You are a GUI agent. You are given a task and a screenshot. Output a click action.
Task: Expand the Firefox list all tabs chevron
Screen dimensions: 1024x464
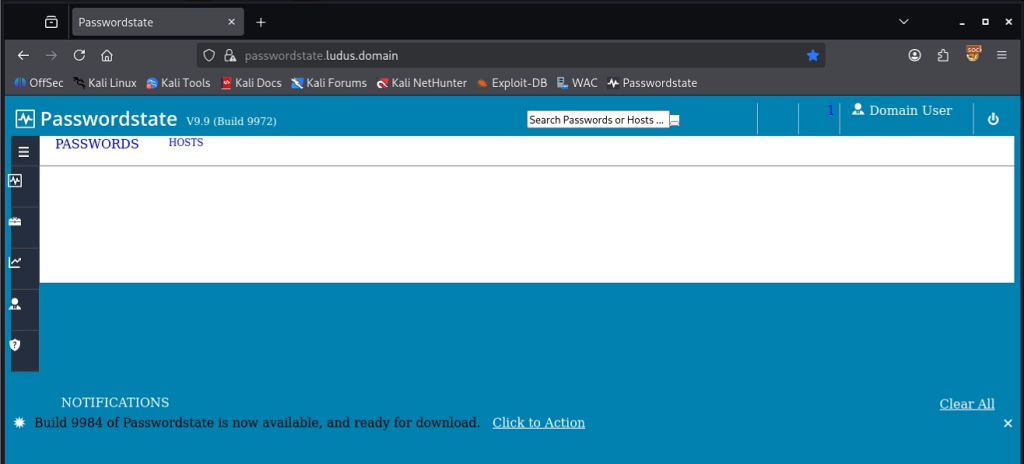pyautogui.click(x=904, y=21)
